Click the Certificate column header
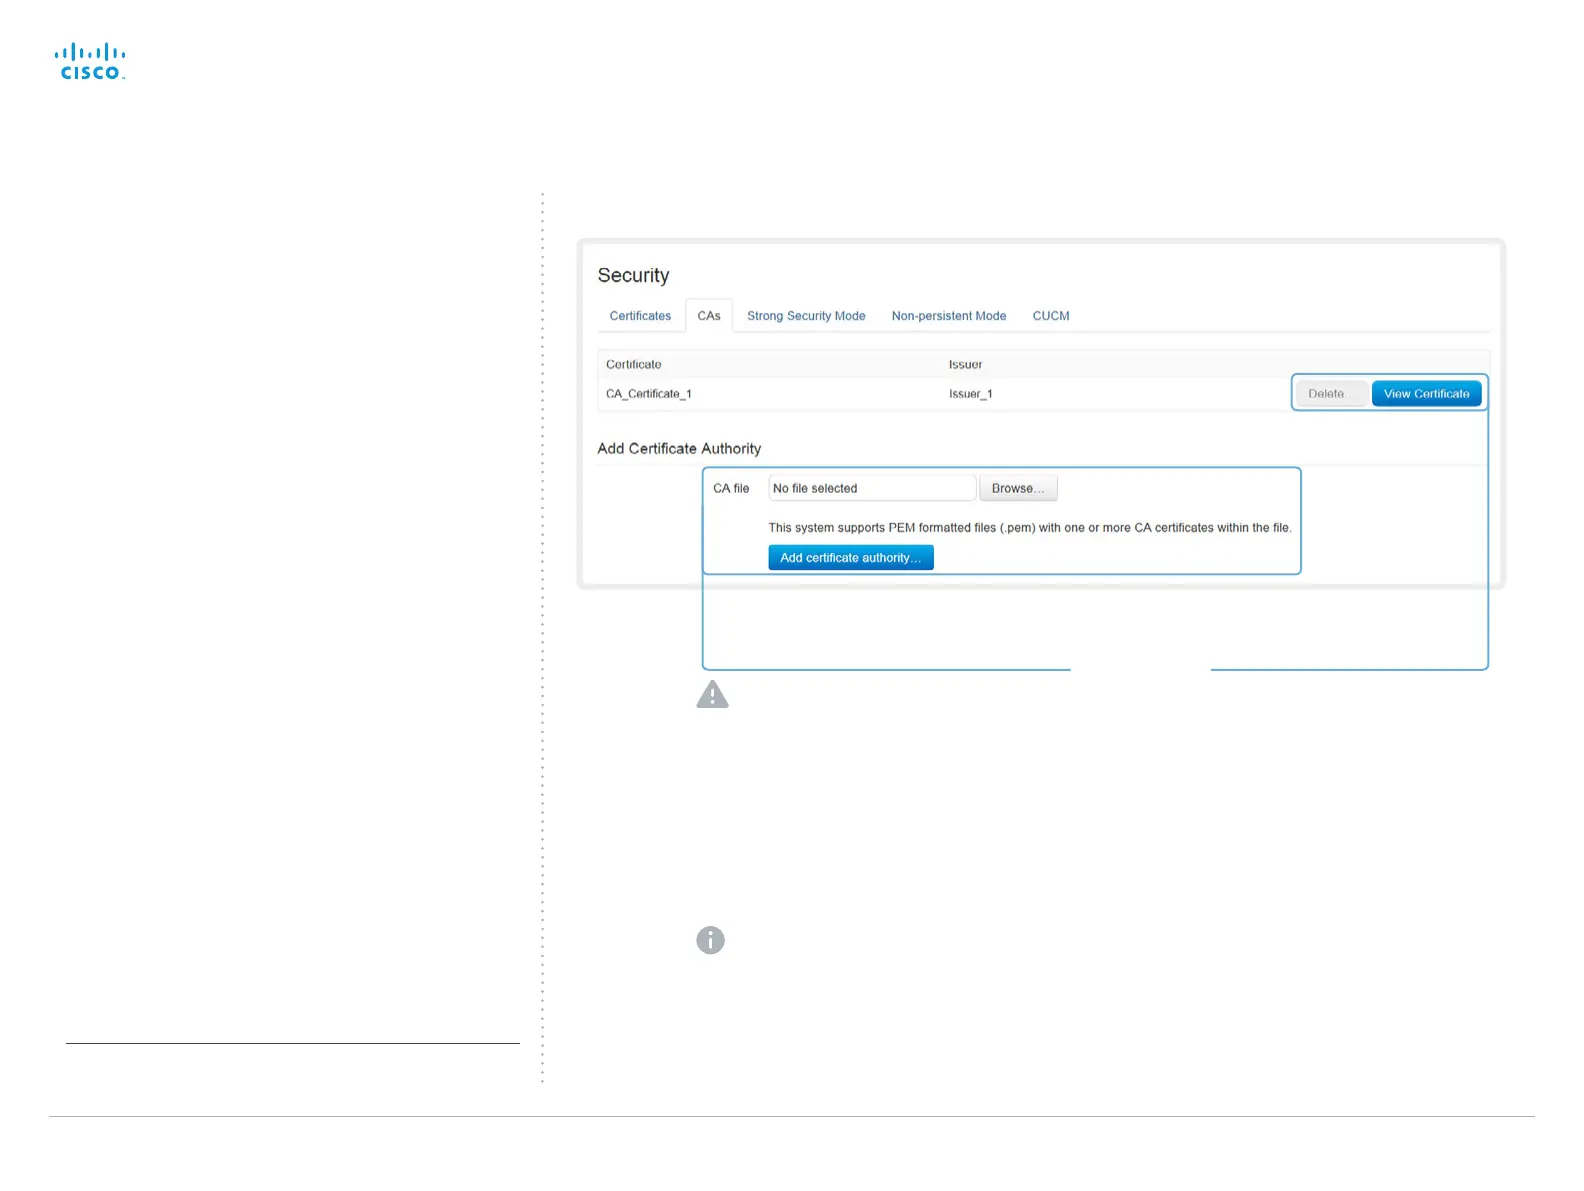 [x=634, y=364]
